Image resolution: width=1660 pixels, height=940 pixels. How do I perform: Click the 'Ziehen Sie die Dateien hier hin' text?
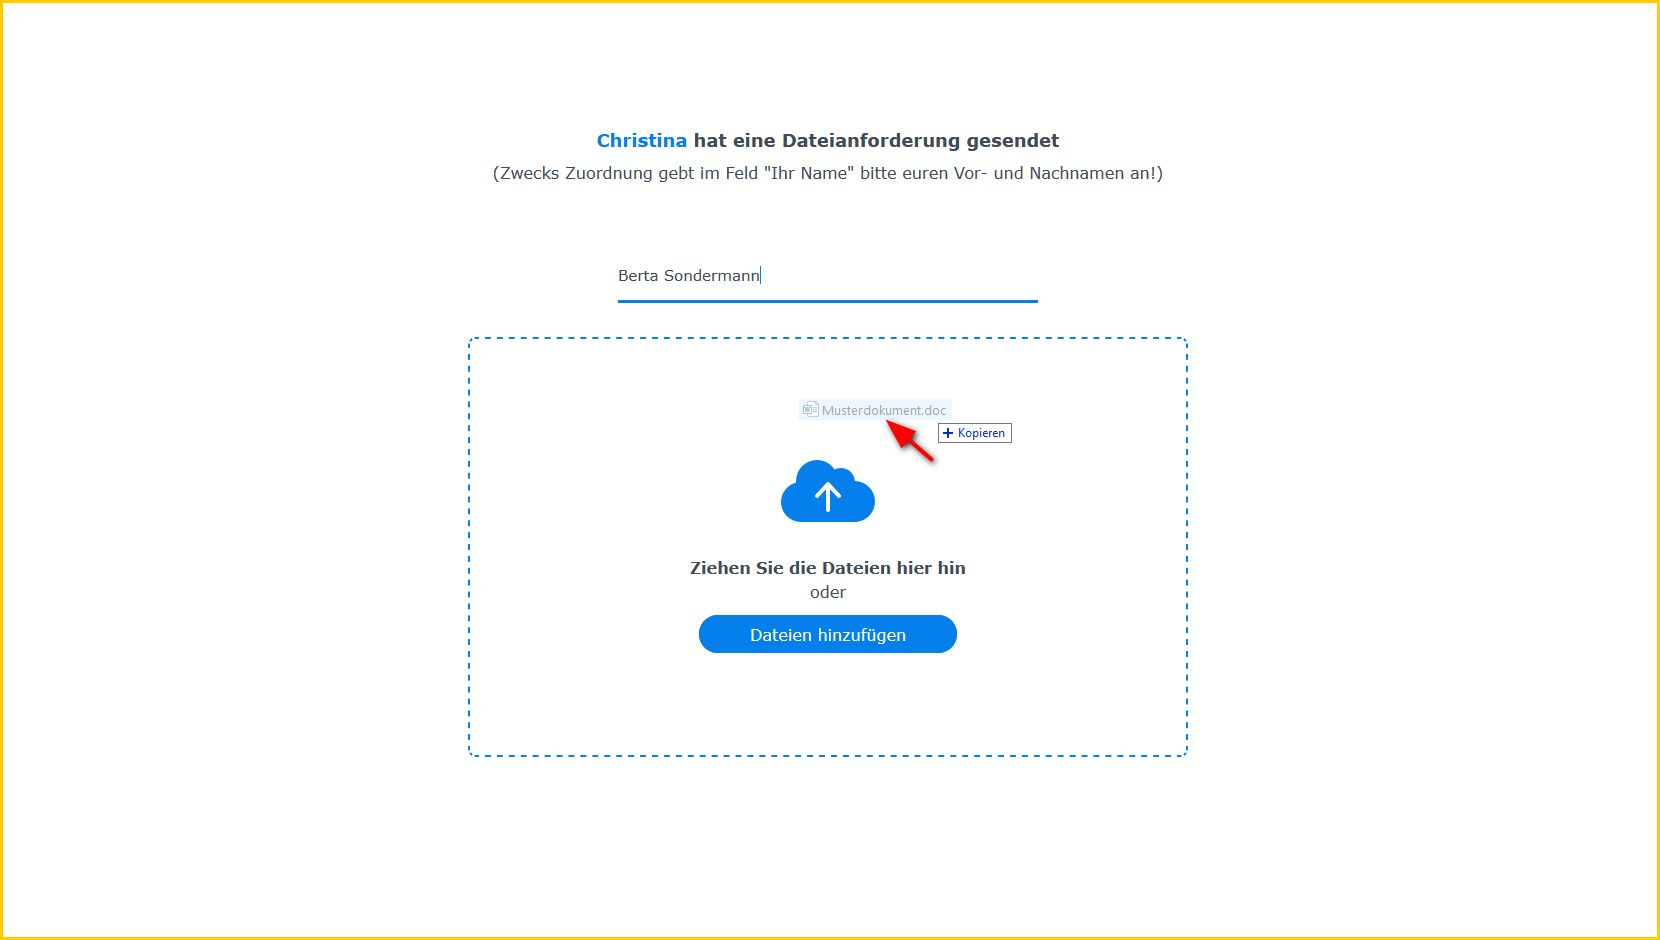pyautogui.click(x=827, y=568)
